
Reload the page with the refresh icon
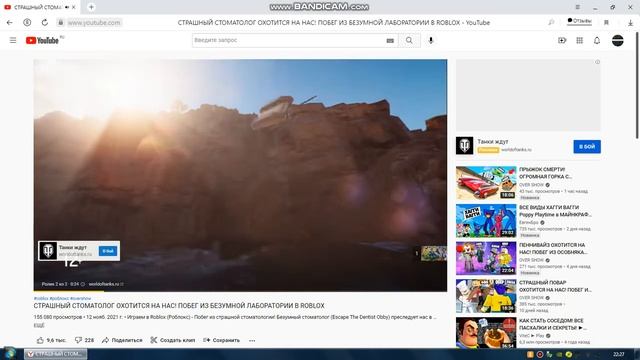click(x=44, y=22)
